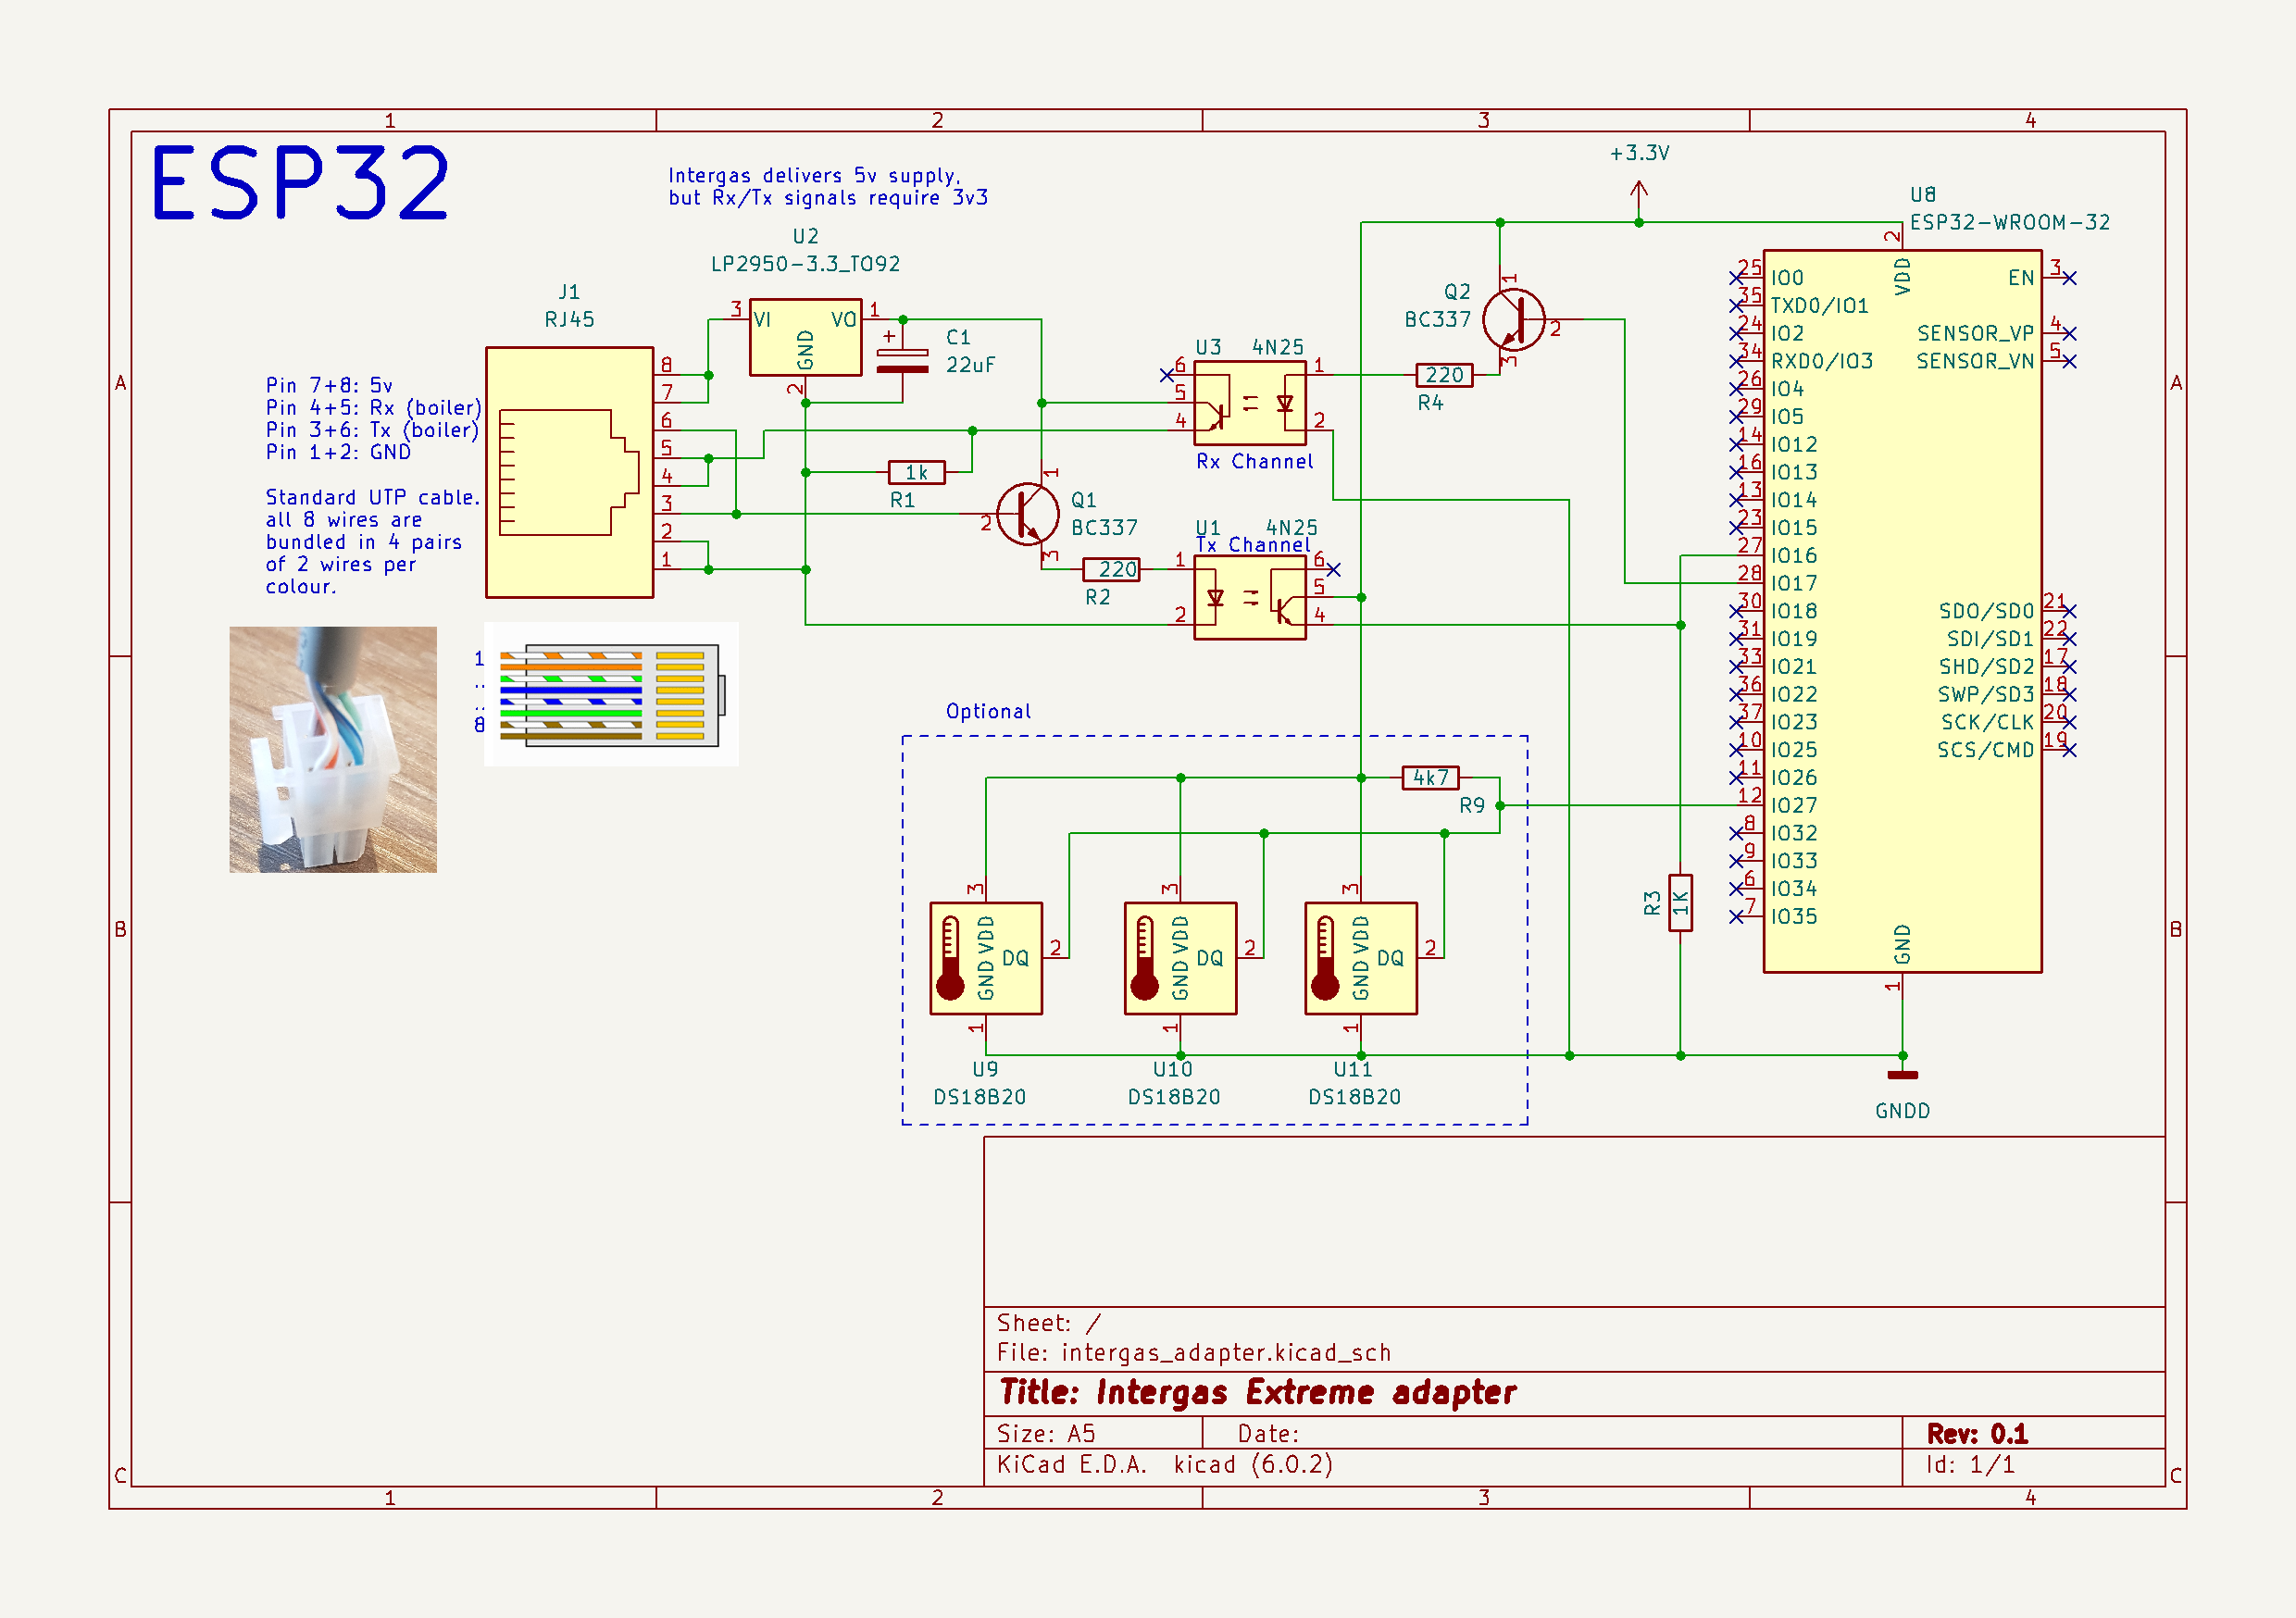Click the U3 4N25 Rx optocoupler
2296x1618 pixels.
pyautogui.click(x=1250, y=404)
